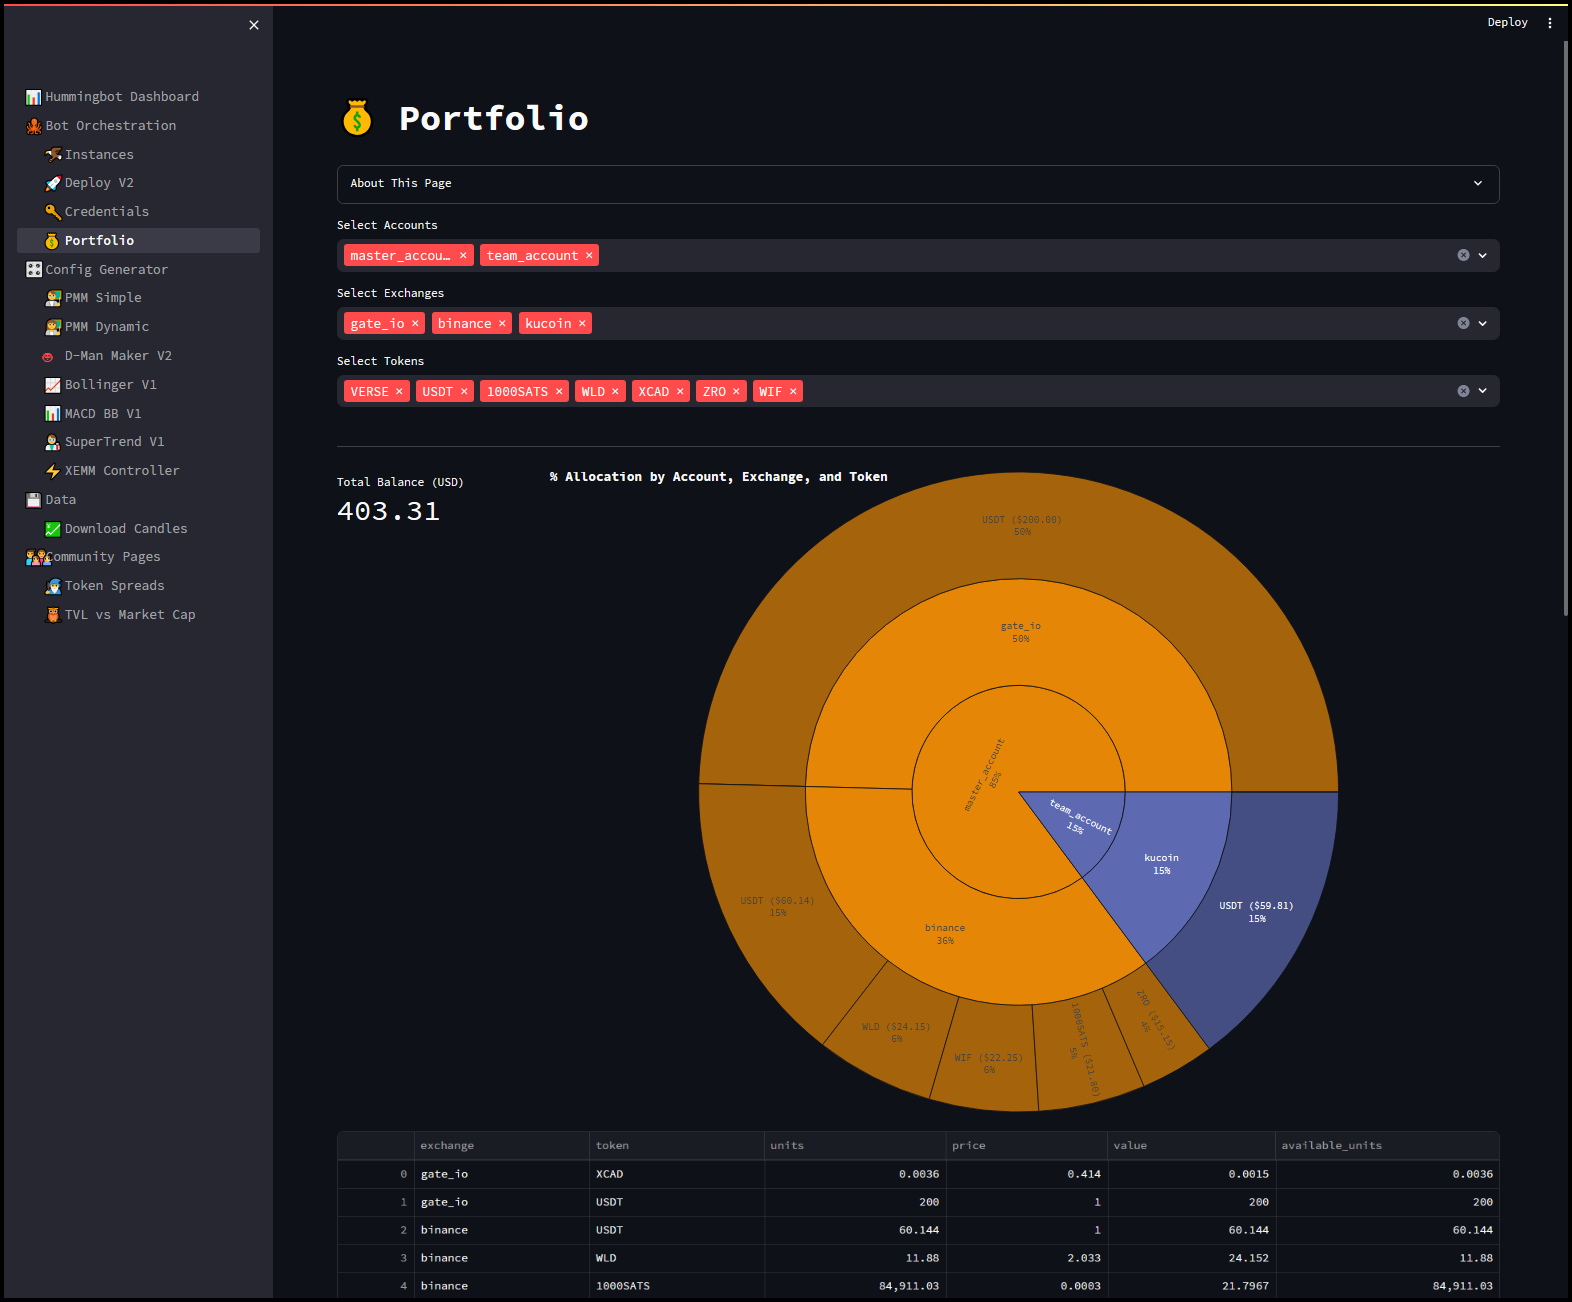Screen dimensions: 1572x1302
Task: Remove the binance exchange tag
Action: point(502,324)
